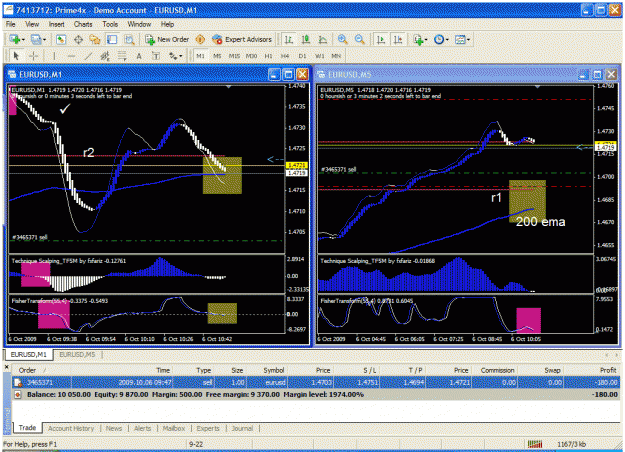Show the Data Window crosshair icon

[78, 39]
